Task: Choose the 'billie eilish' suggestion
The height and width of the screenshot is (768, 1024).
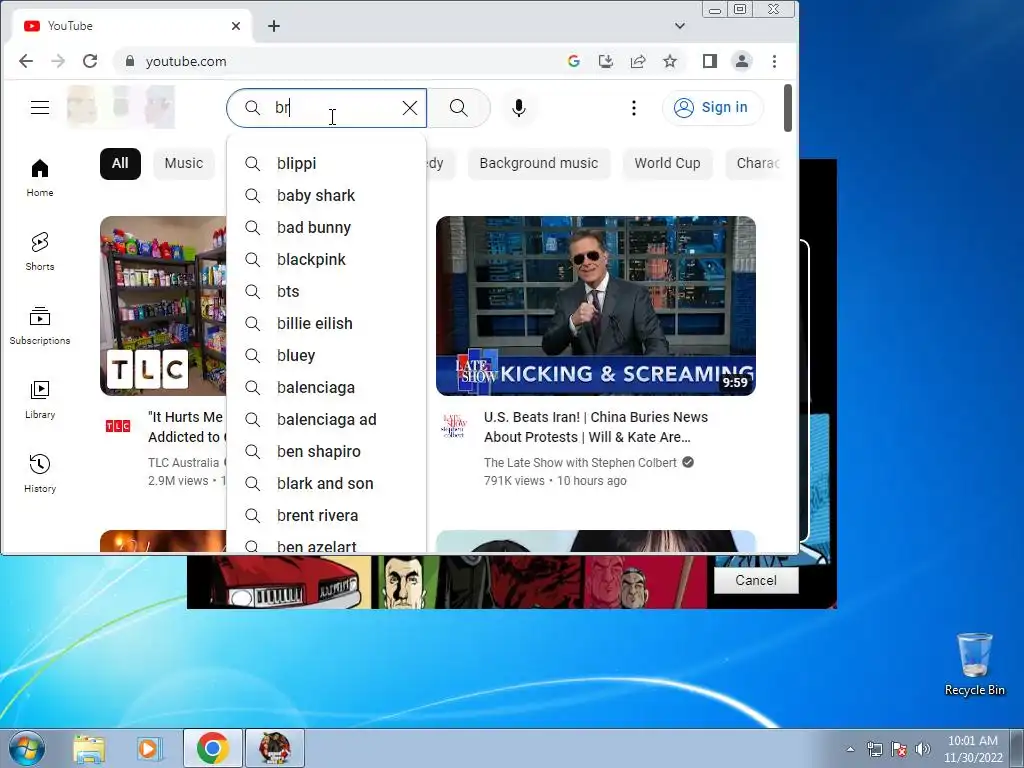Action: (x=327, y=323)
